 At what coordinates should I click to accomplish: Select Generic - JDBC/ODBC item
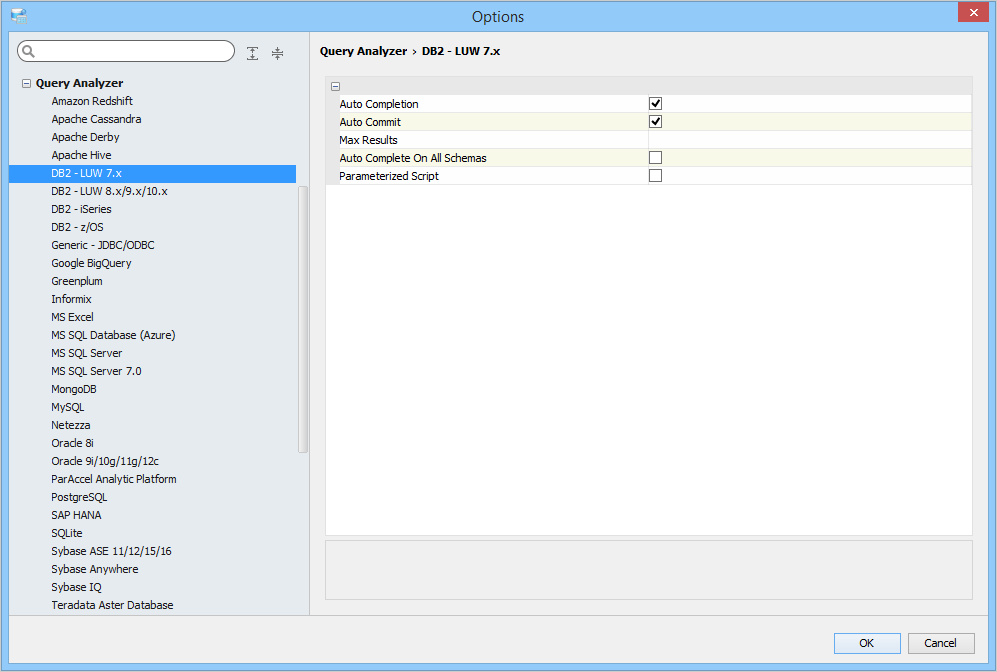point(102,245)
